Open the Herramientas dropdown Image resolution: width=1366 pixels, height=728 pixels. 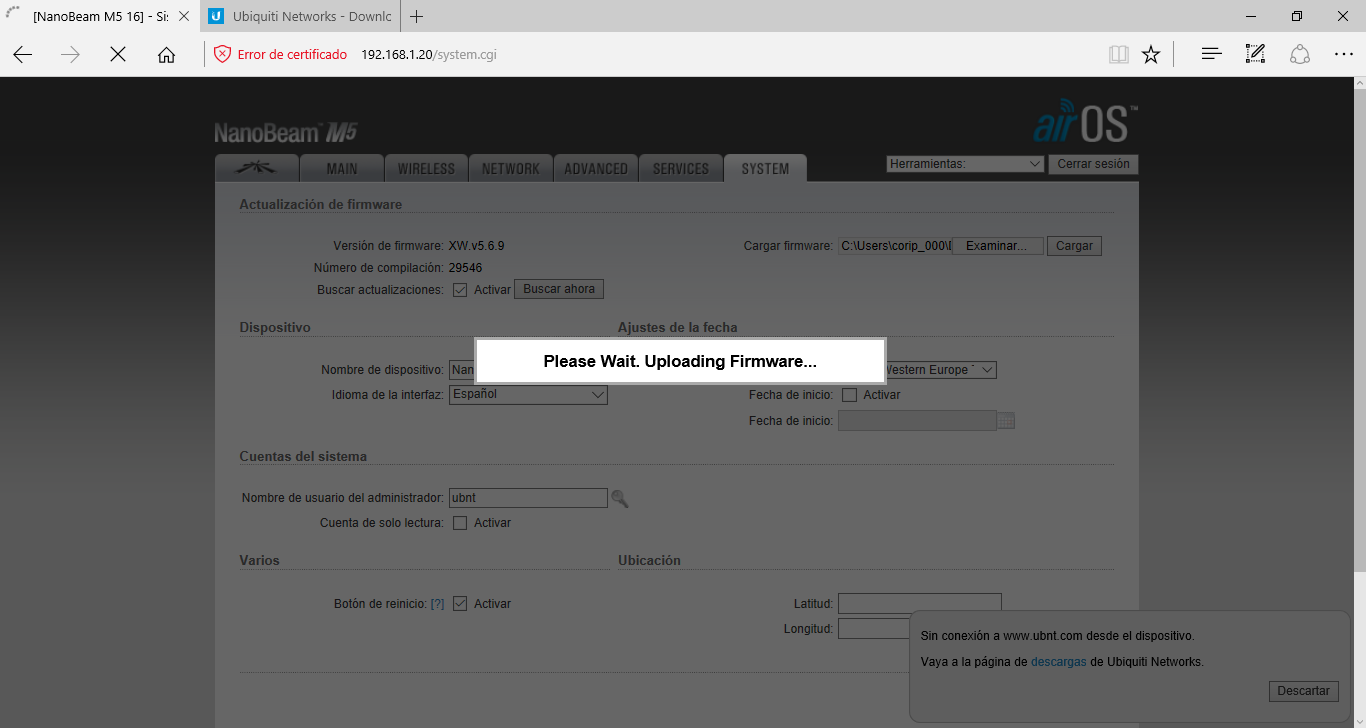click(x=965, y=164)
